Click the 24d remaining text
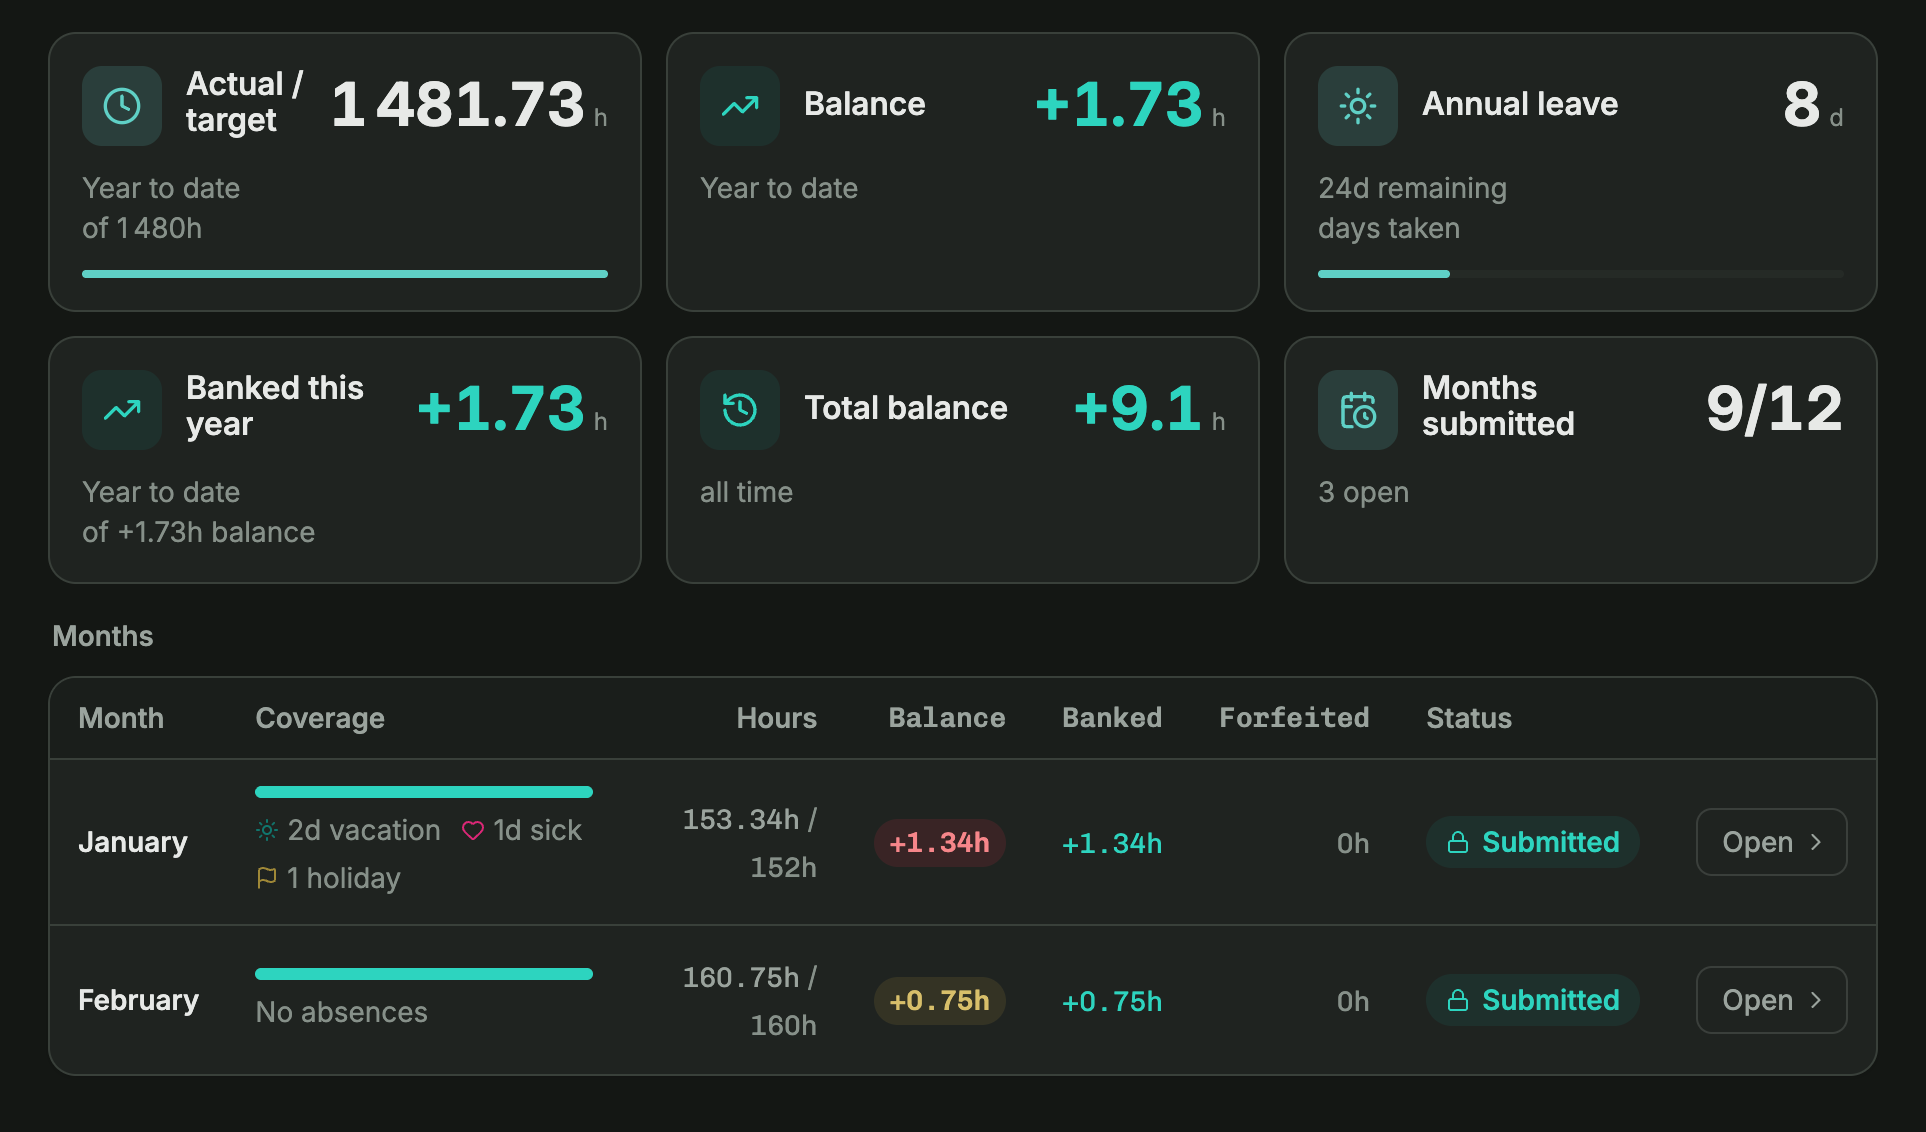Image resolution: width=1926 pixels, height=1132 pixels. point(1412,188)
